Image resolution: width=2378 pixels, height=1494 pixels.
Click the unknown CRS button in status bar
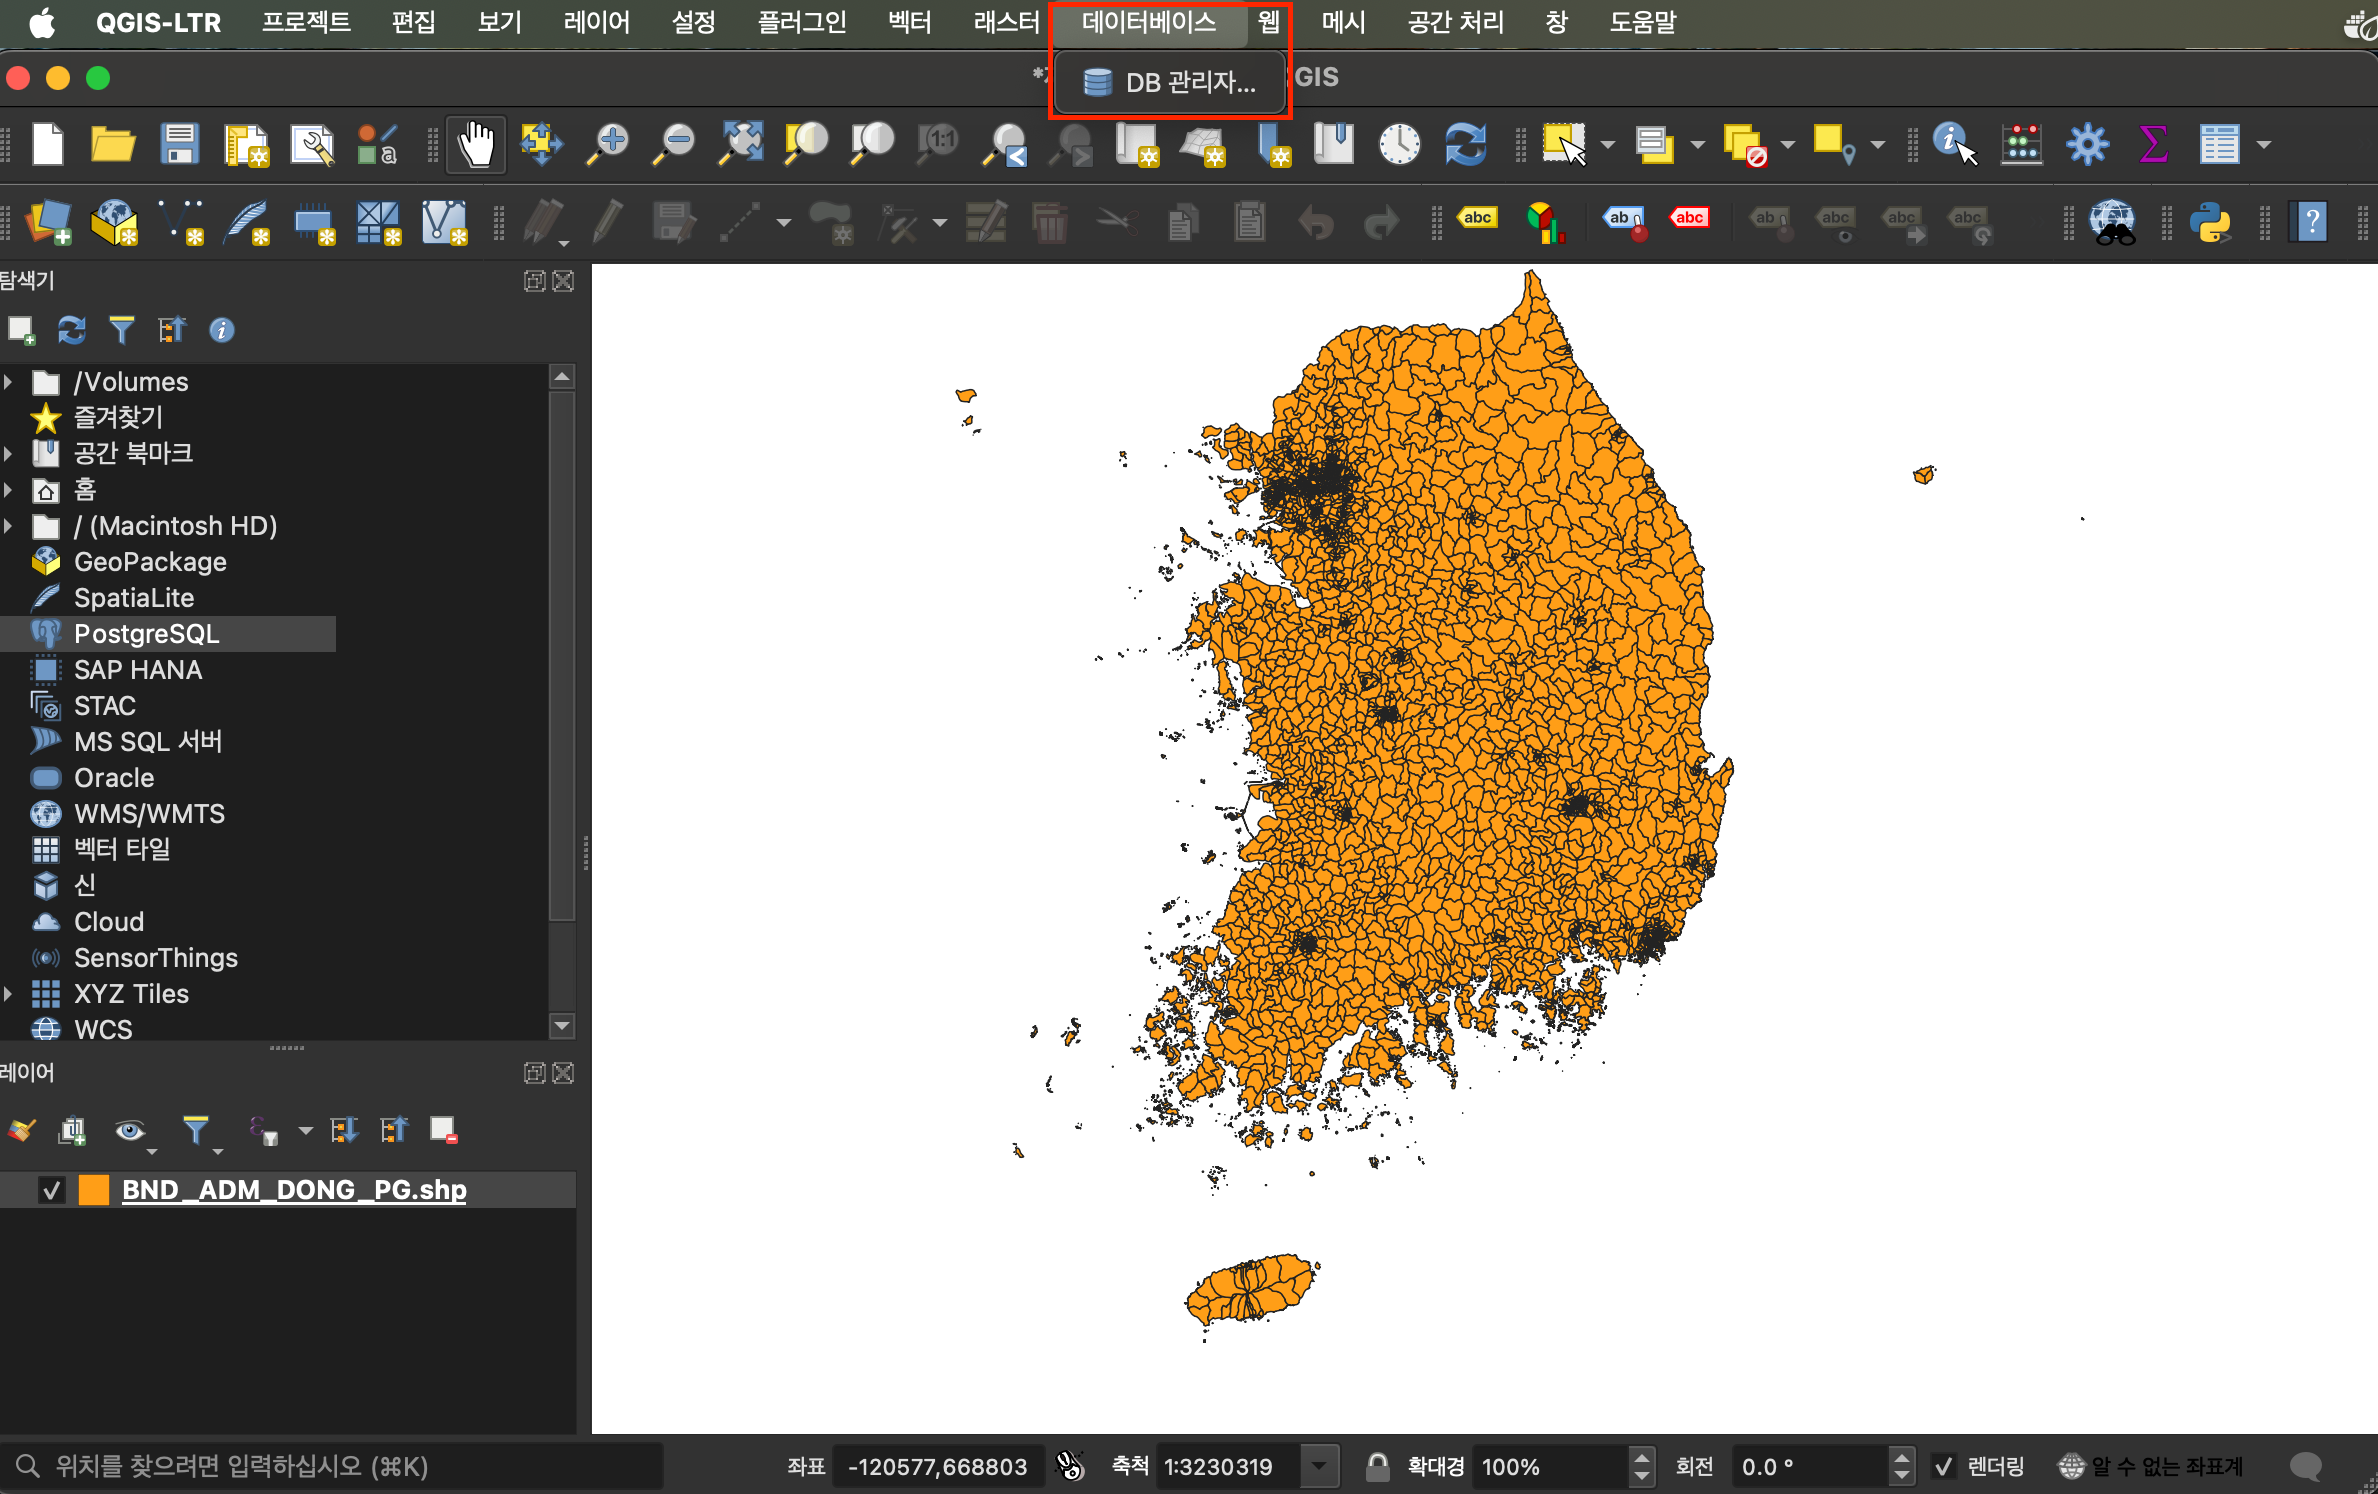point(2150,1467)
